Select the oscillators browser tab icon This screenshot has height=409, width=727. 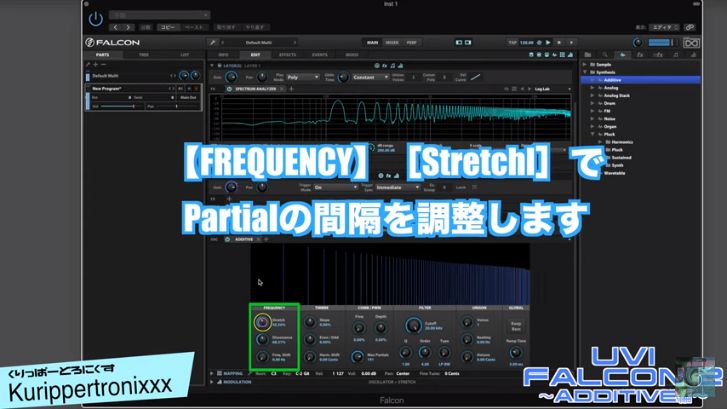click(x=622, y=55)
